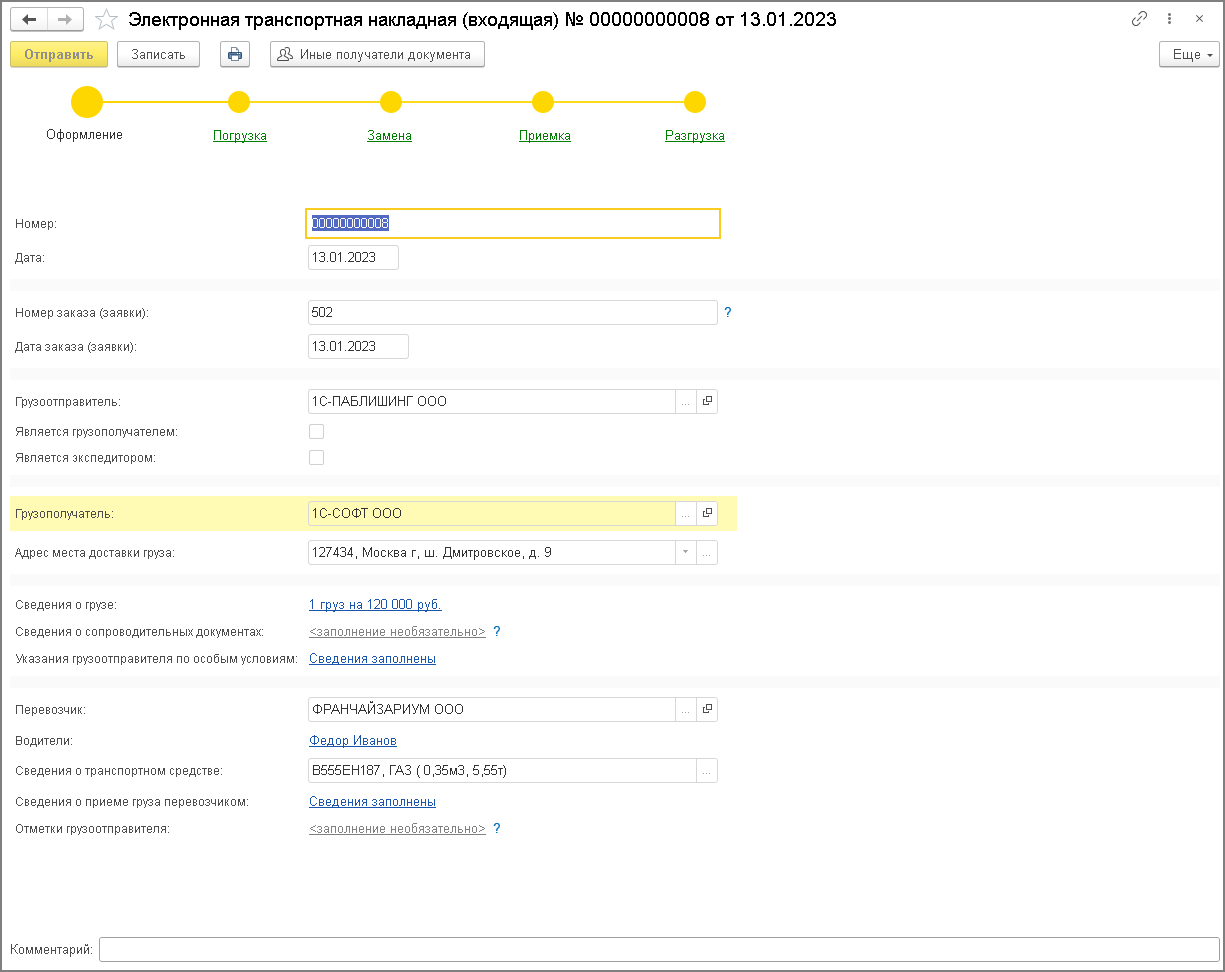The width and height of the screenshot is (1225, 972).
Task: Click into the Комментарий text field
Action: point(658,949)
